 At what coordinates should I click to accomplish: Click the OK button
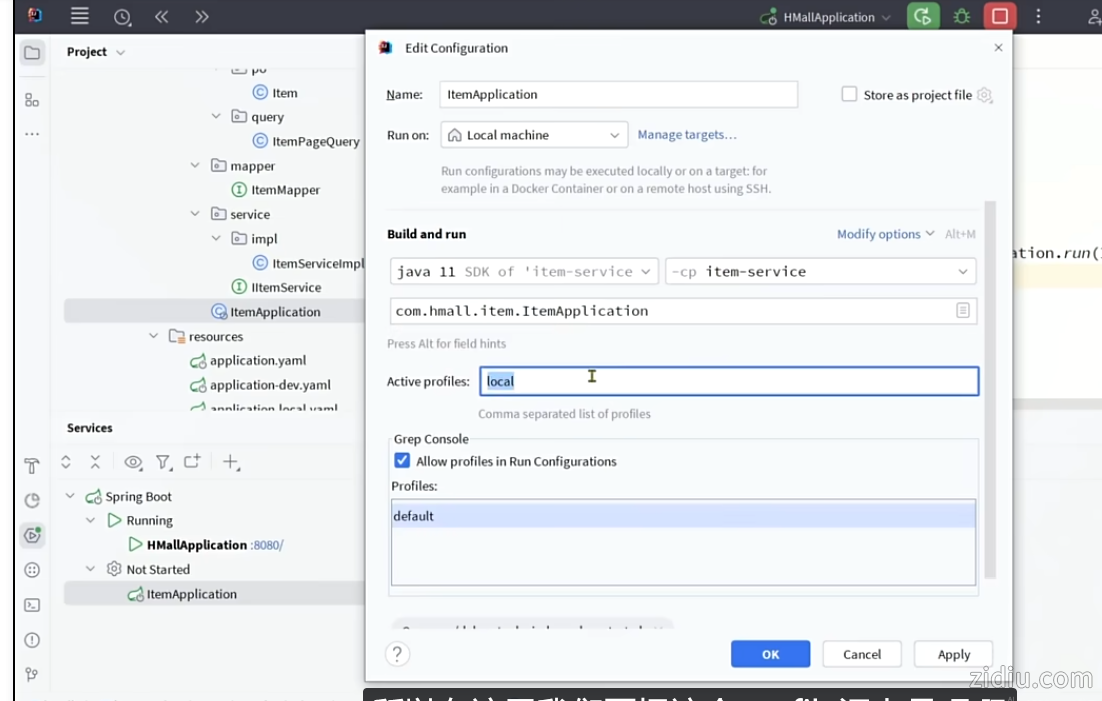[x=770, y=654]
